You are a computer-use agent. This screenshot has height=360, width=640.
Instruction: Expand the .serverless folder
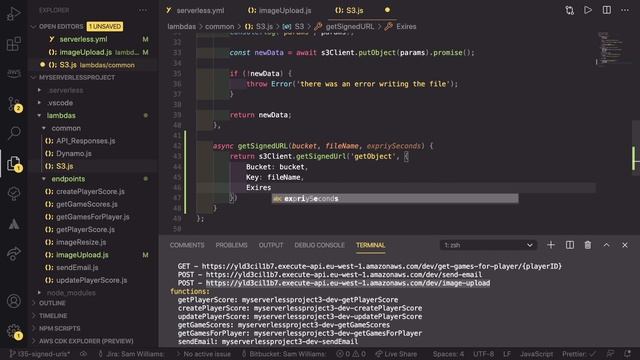coord(65,90)
